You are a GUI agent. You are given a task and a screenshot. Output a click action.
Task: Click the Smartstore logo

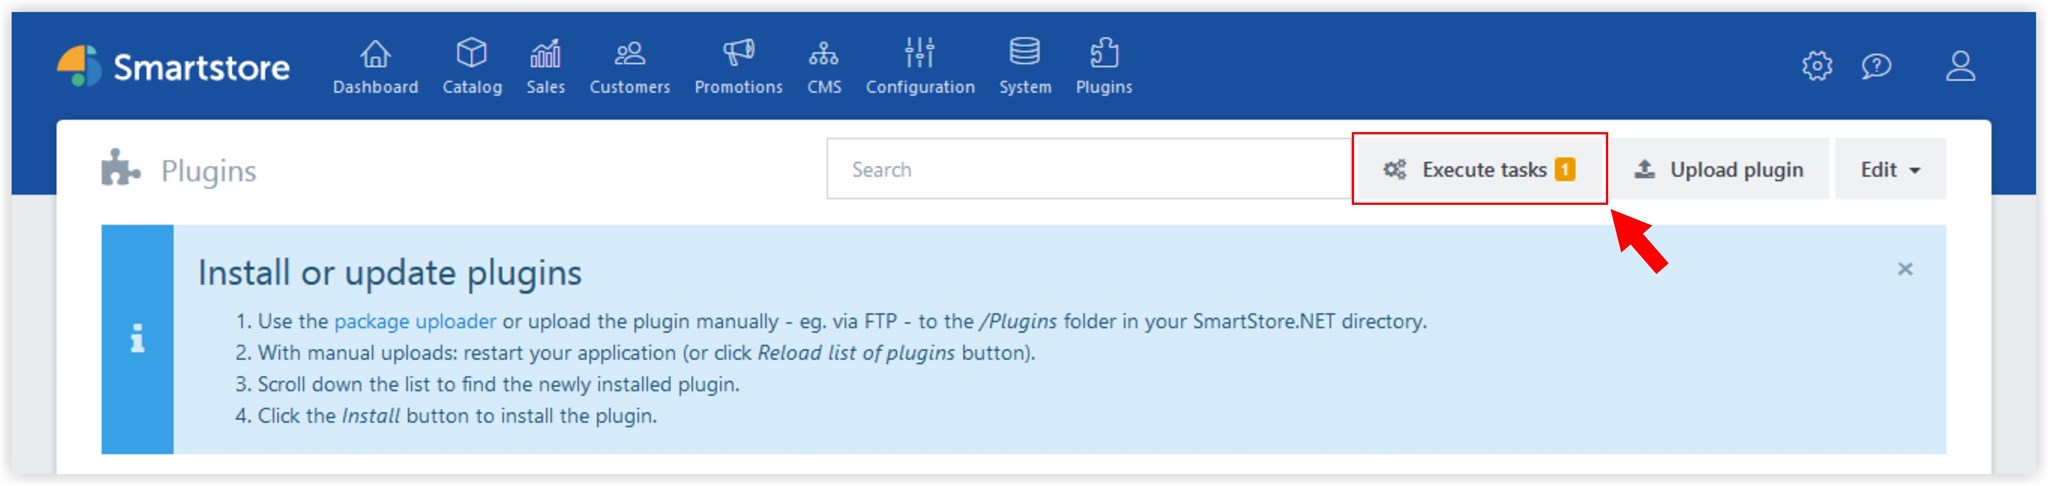click(173, 67)
